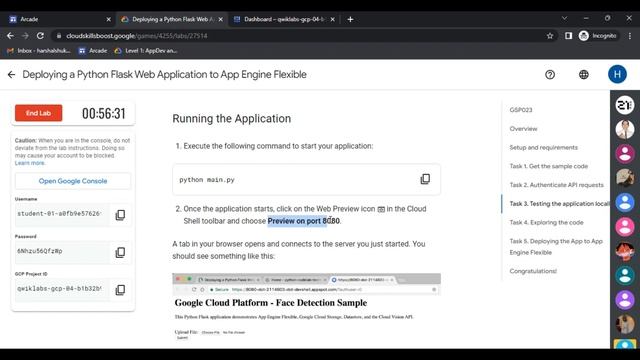Select the Deploying a Python Flask tab
640x360 pixels.
pyautogui.click(x=171, y=19)
